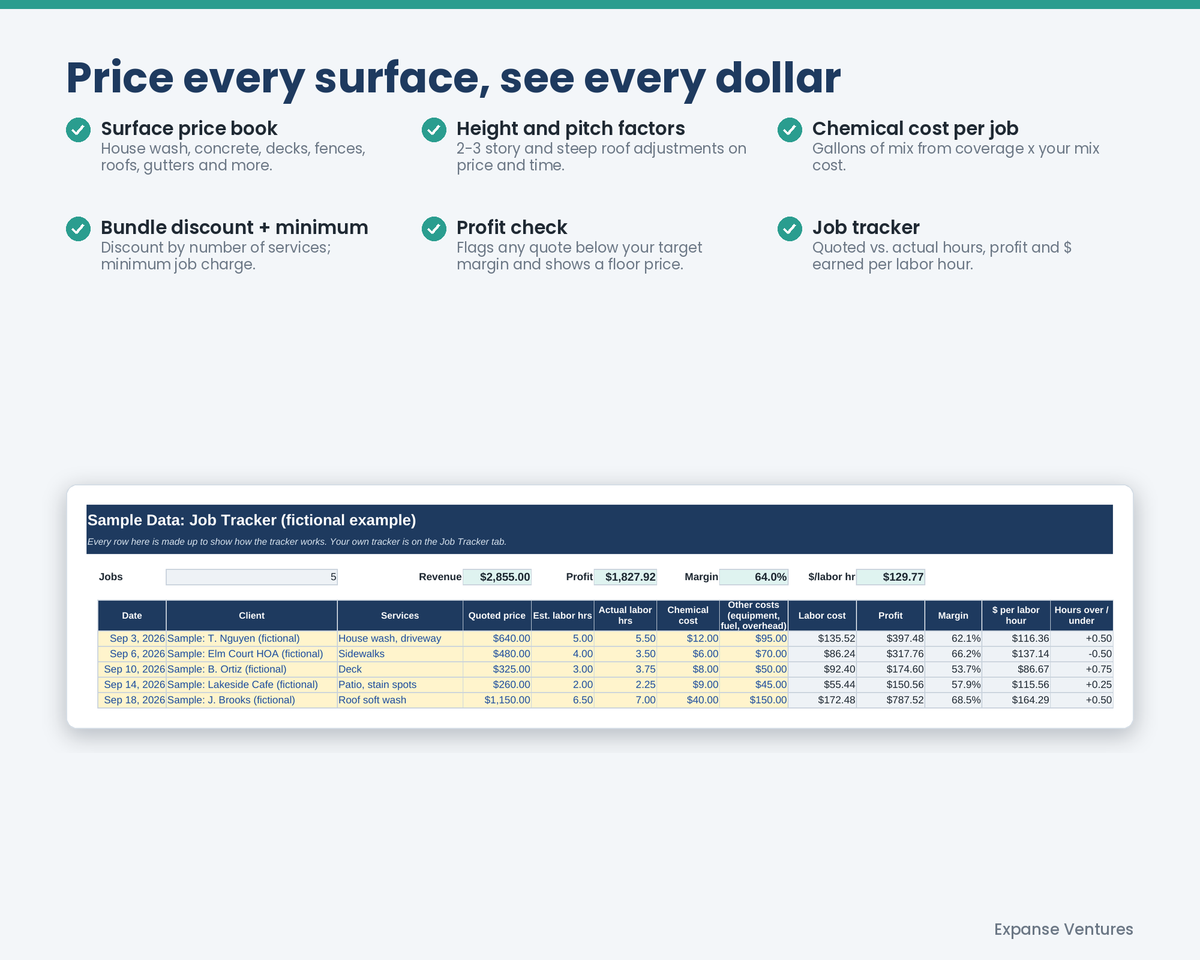Click the Quoted price column header
This screenshot has height=960, width=1200.
point(497,616)
